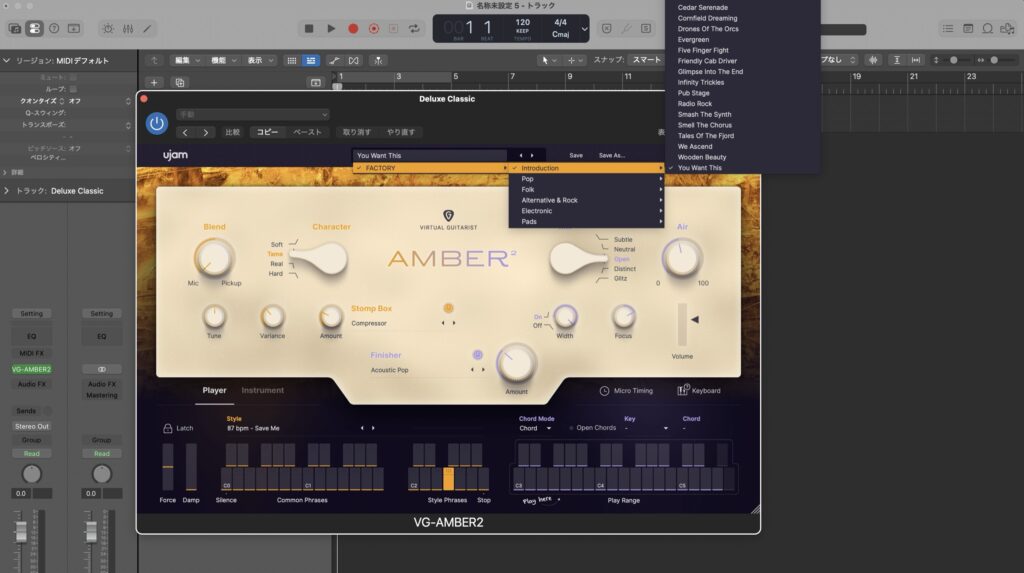The image size is (1024, 573).
Task: Switch to the Instrument tab
Action: click(x=263, y=390)
